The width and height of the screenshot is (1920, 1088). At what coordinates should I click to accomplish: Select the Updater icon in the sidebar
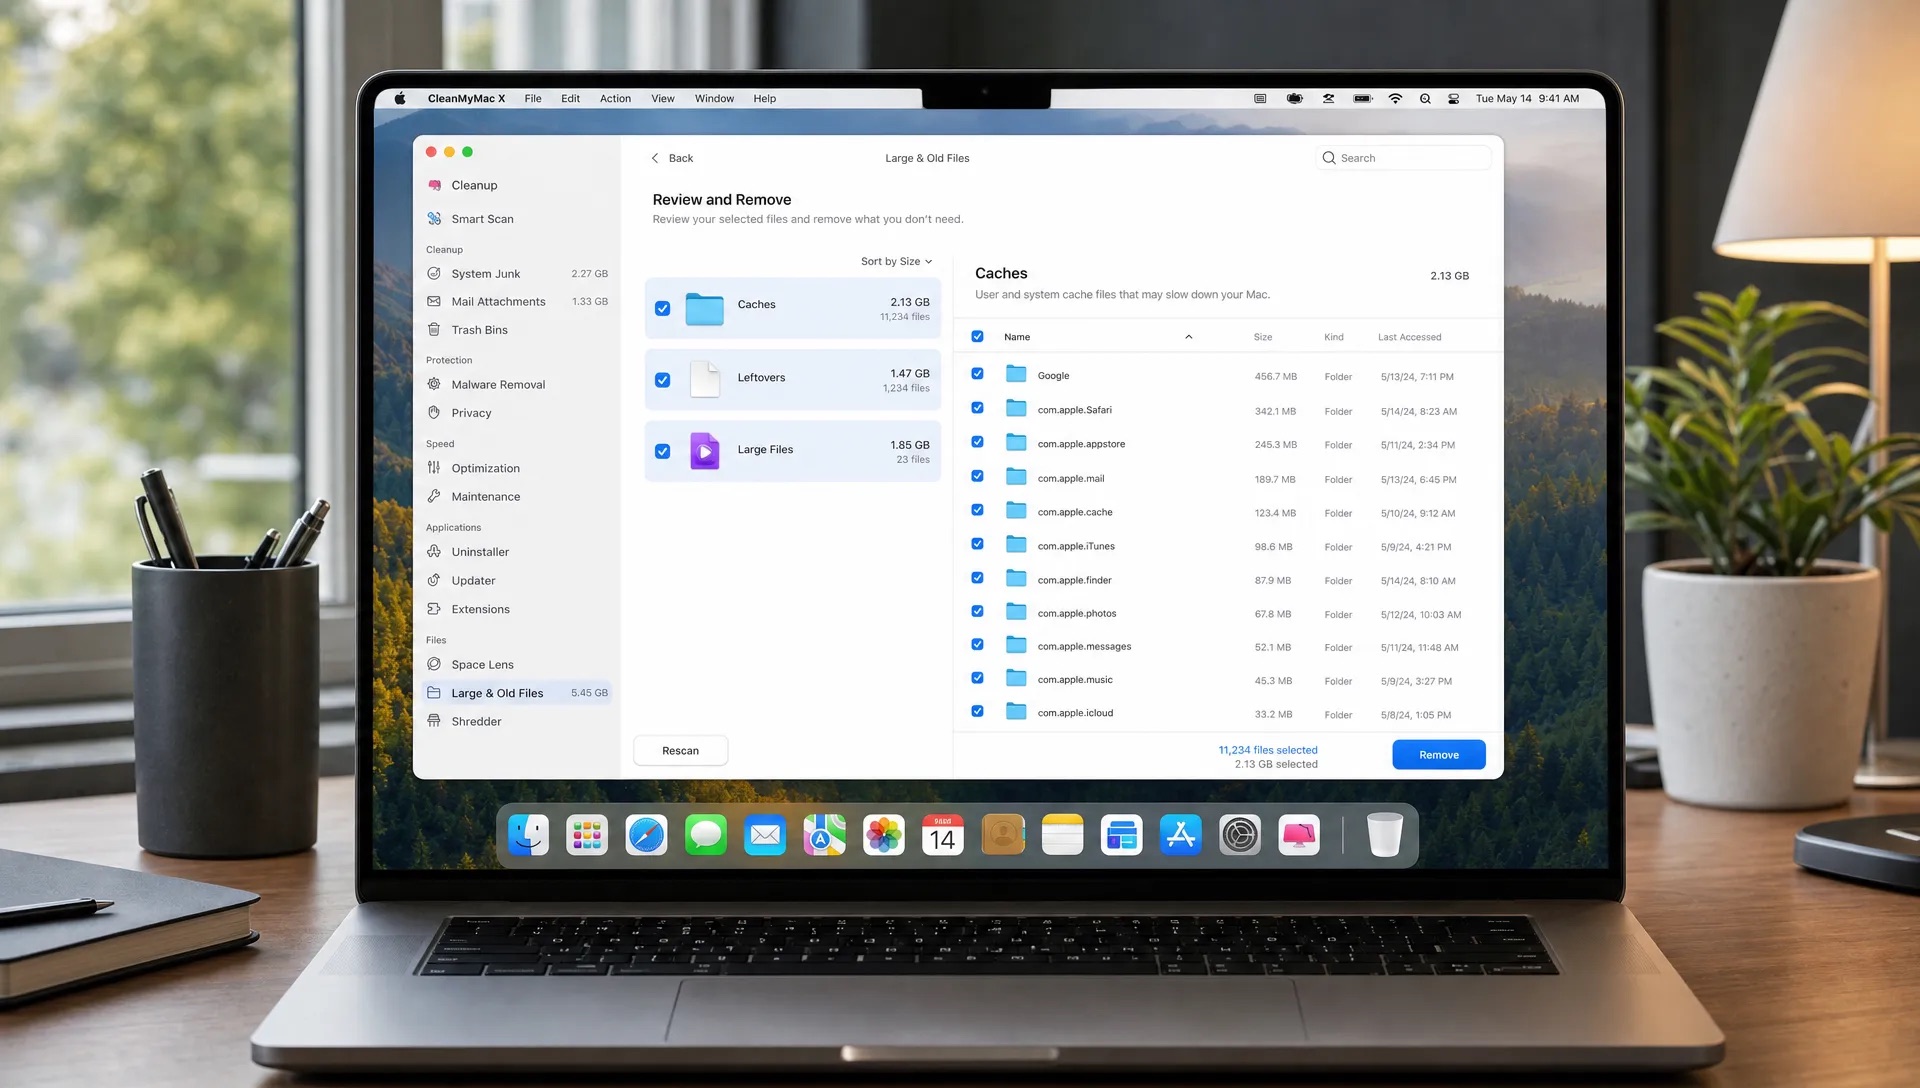(x=434, y=581)
